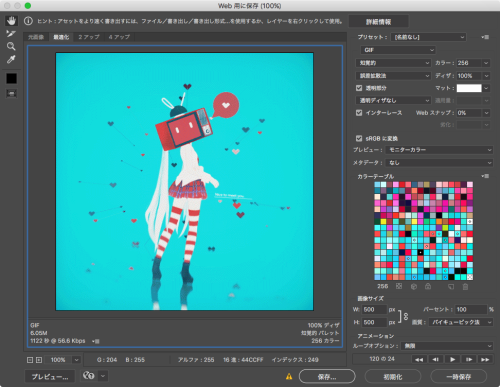500x387 pixels.
Task: Toggle the インターレース checkbox
Action: click(x=359, y=113)
